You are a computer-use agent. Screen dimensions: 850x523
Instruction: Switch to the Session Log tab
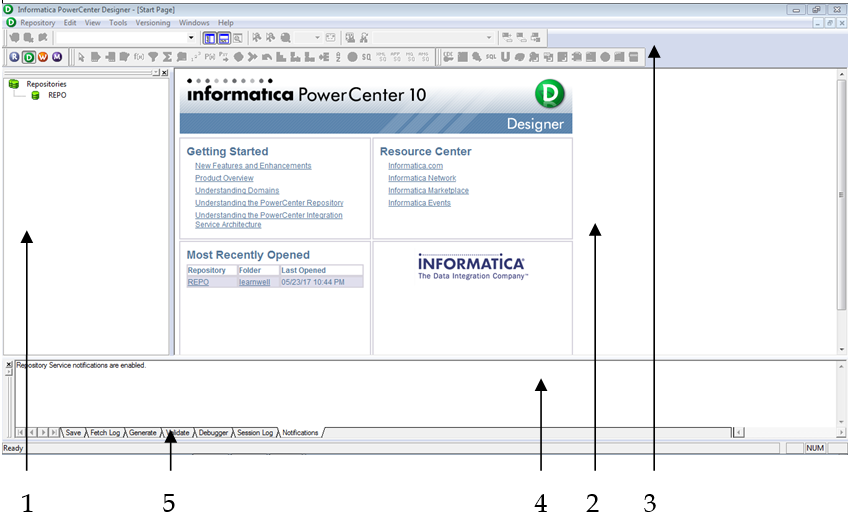[x=255, y=432]
